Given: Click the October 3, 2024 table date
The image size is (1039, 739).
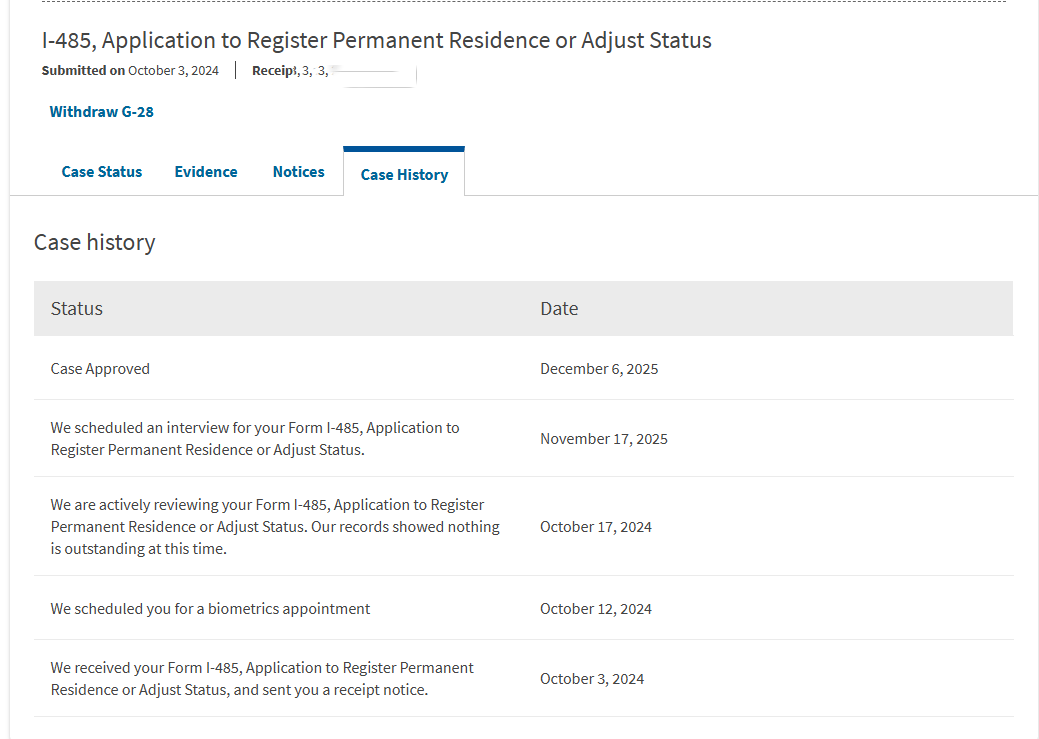Looking at the screenshot, I should point(592,679).
